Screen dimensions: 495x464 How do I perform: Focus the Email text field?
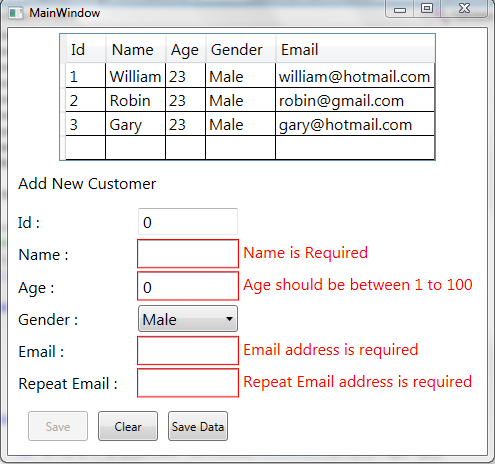[x=188, y=351]
